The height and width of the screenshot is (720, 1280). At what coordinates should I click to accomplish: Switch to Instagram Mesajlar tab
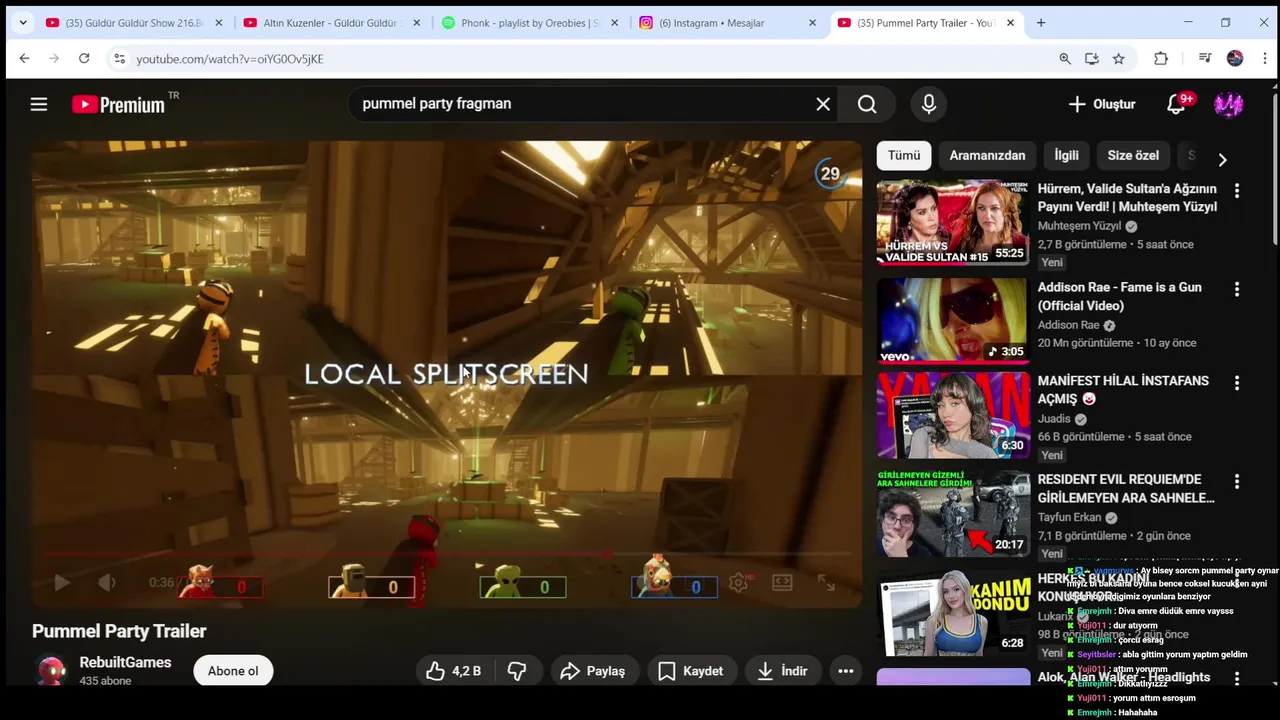pyautogui.click(x=728, y=22)
